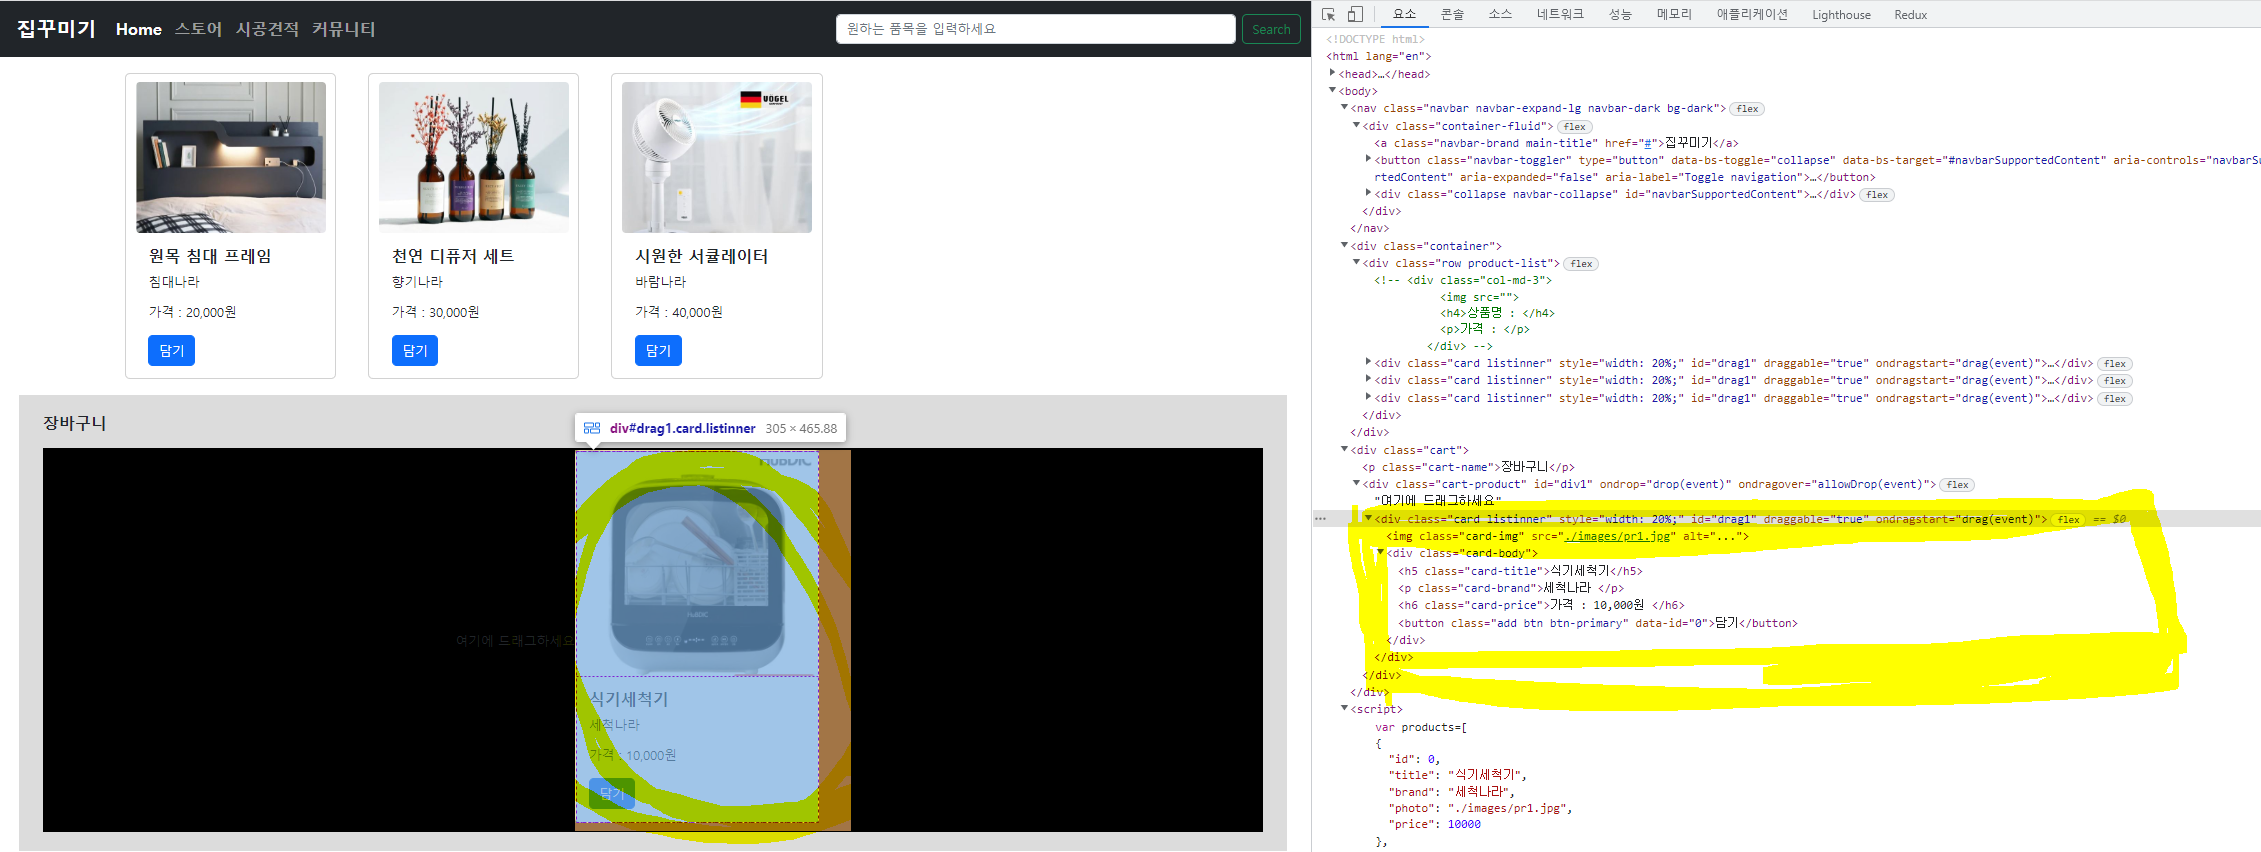Toggle the flex badge beside cart-product div
Viewport: 2261px width, 852px height.
click(x=1957, y=485)
